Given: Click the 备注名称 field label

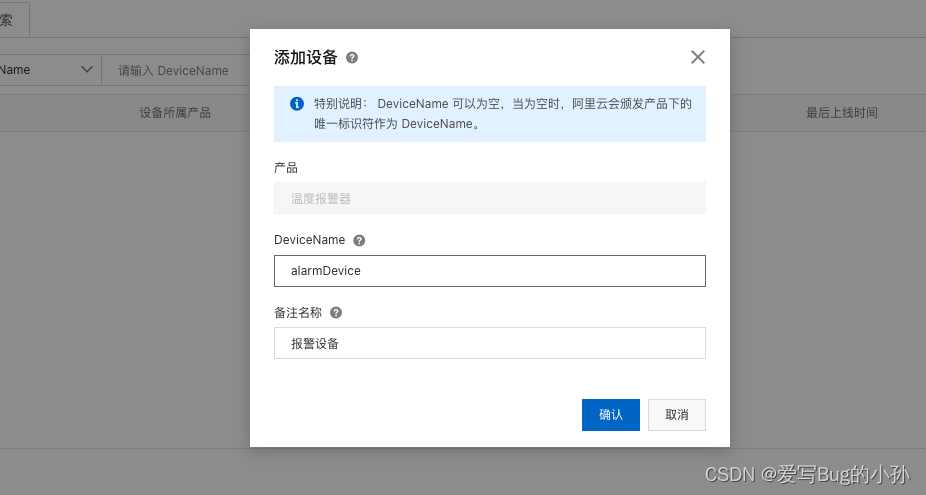Looking at the screenshot, I should click(298, 312).
